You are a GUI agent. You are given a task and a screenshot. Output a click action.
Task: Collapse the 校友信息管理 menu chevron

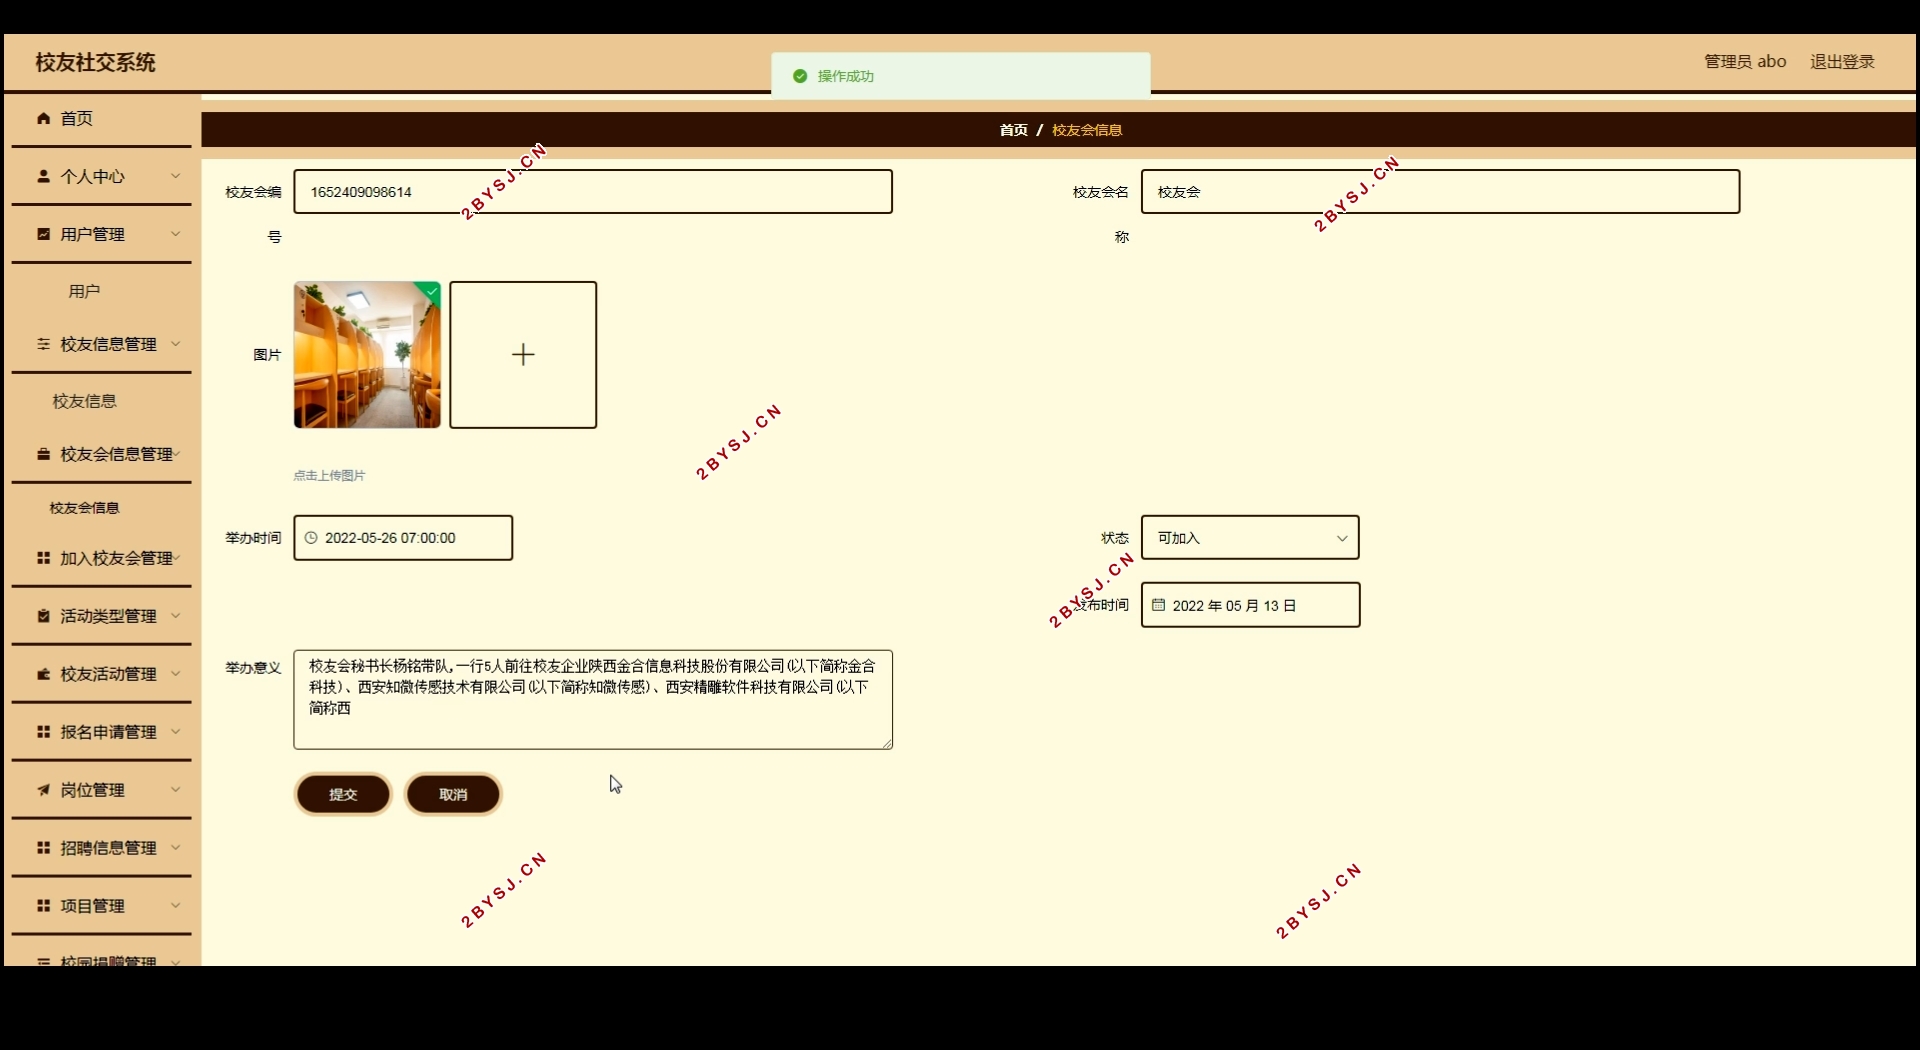(176, 344)
